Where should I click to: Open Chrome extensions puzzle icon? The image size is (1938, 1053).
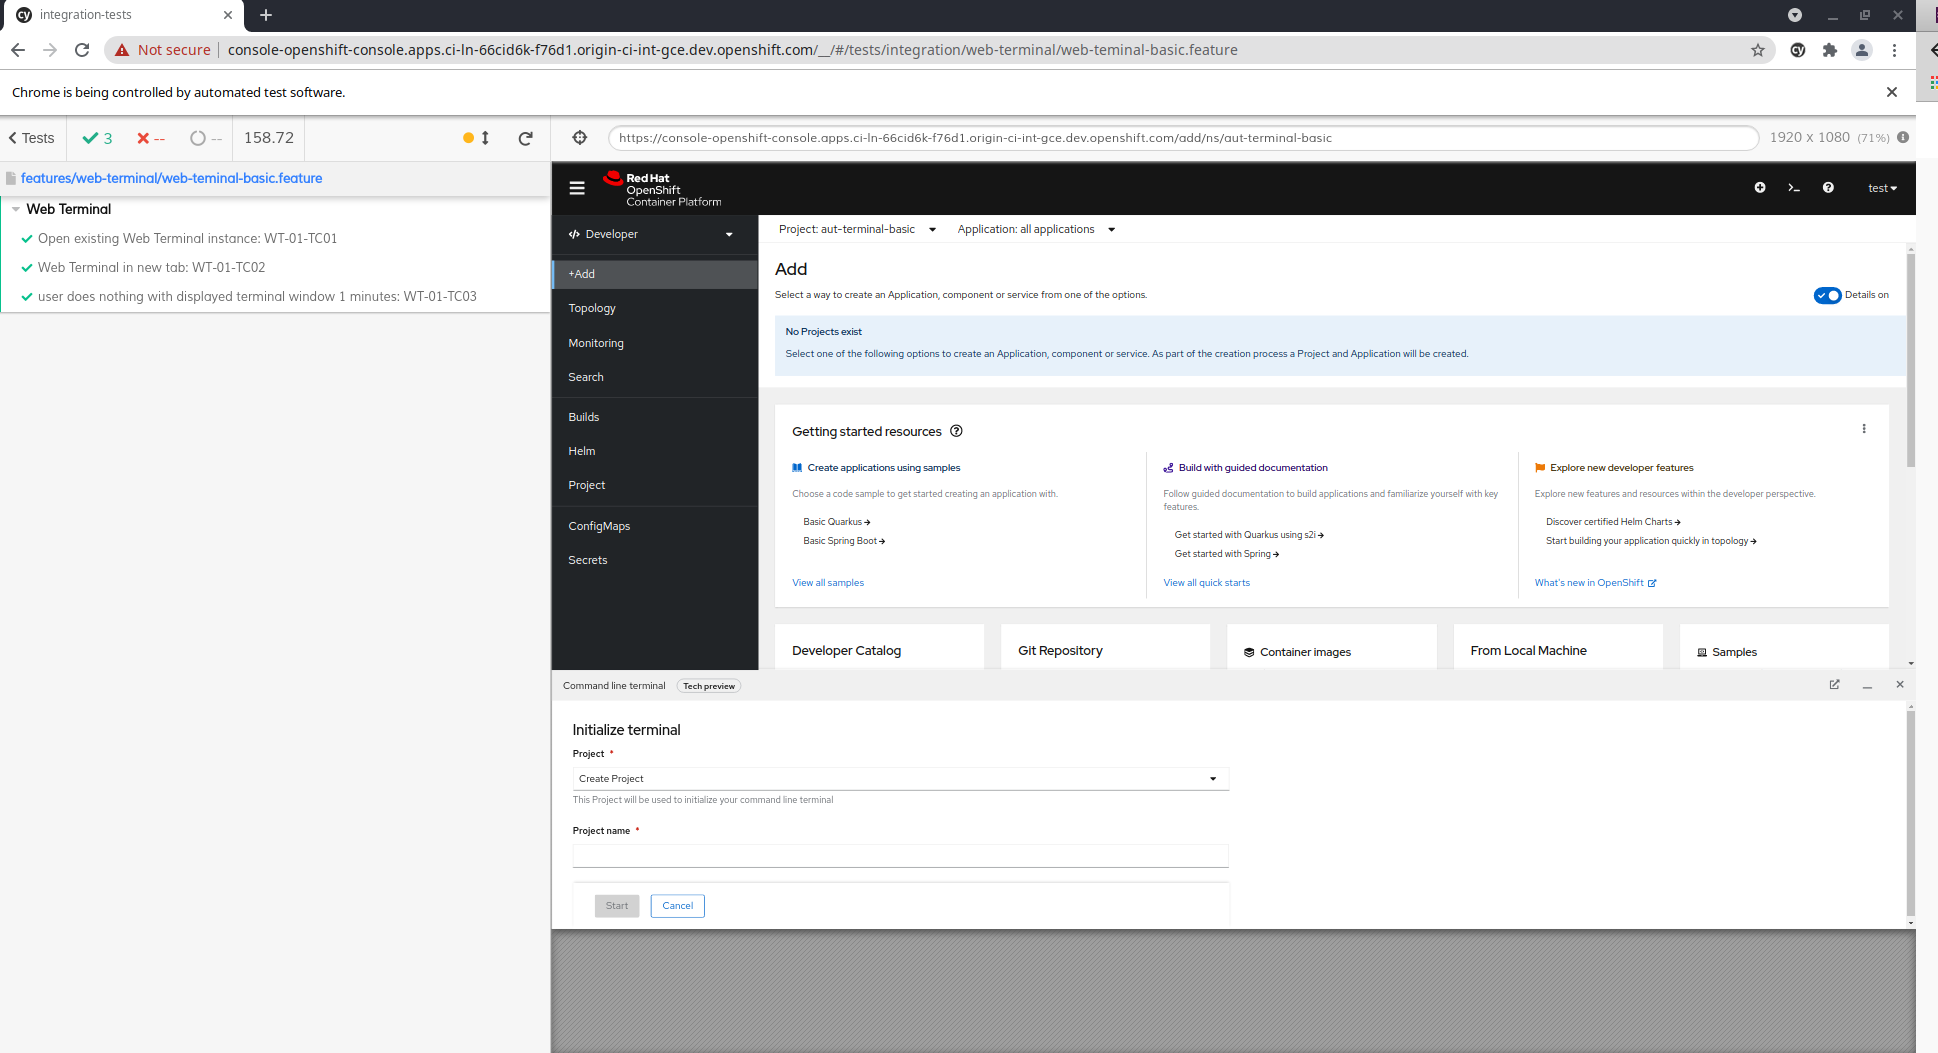coord(1830,50)
